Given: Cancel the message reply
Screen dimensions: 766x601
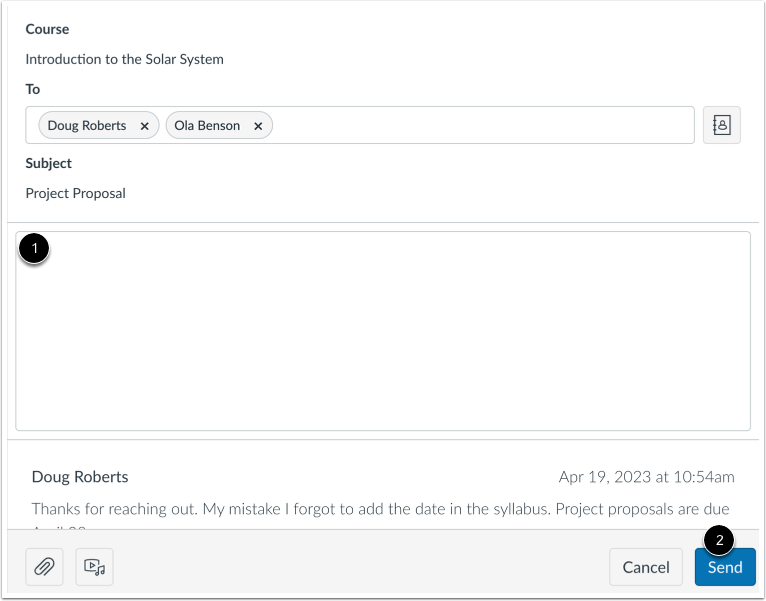Looking at the screenshot, I should click(646, 567).
